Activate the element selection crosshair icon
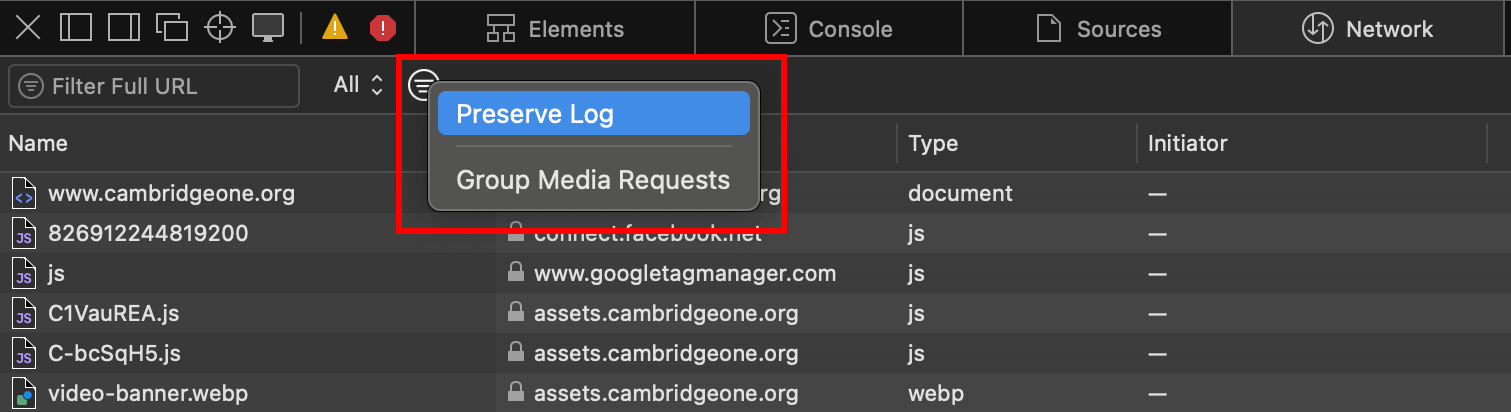This screenshot has height=412, width=1511. [220, 28]
